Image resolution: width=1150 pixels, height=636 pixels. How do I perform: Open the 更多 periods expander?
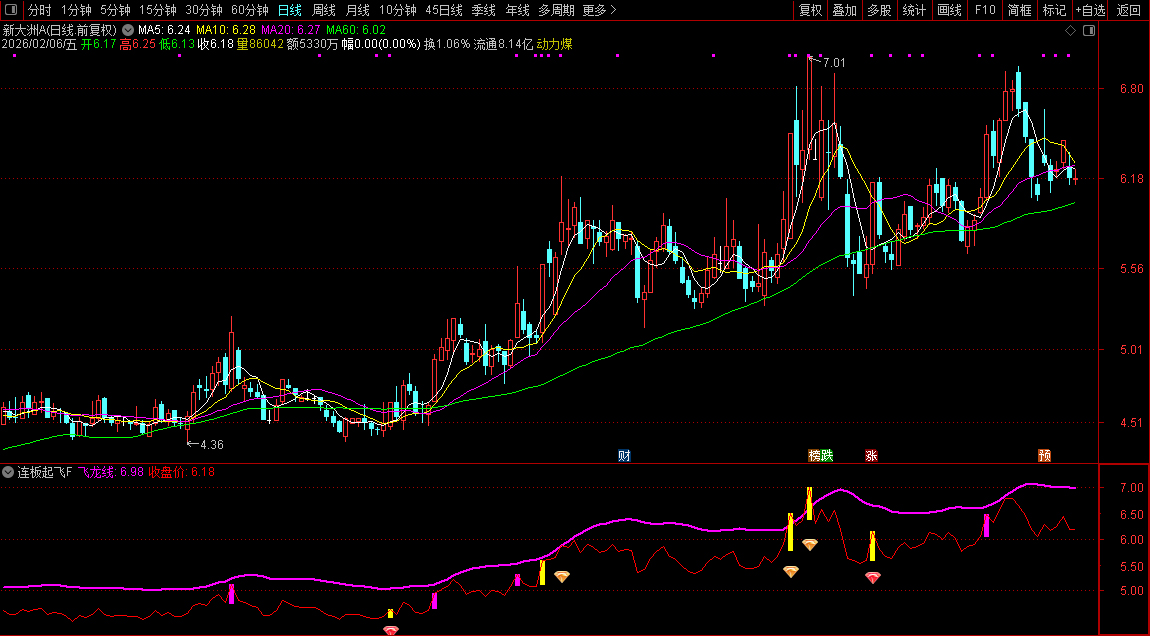599,10
